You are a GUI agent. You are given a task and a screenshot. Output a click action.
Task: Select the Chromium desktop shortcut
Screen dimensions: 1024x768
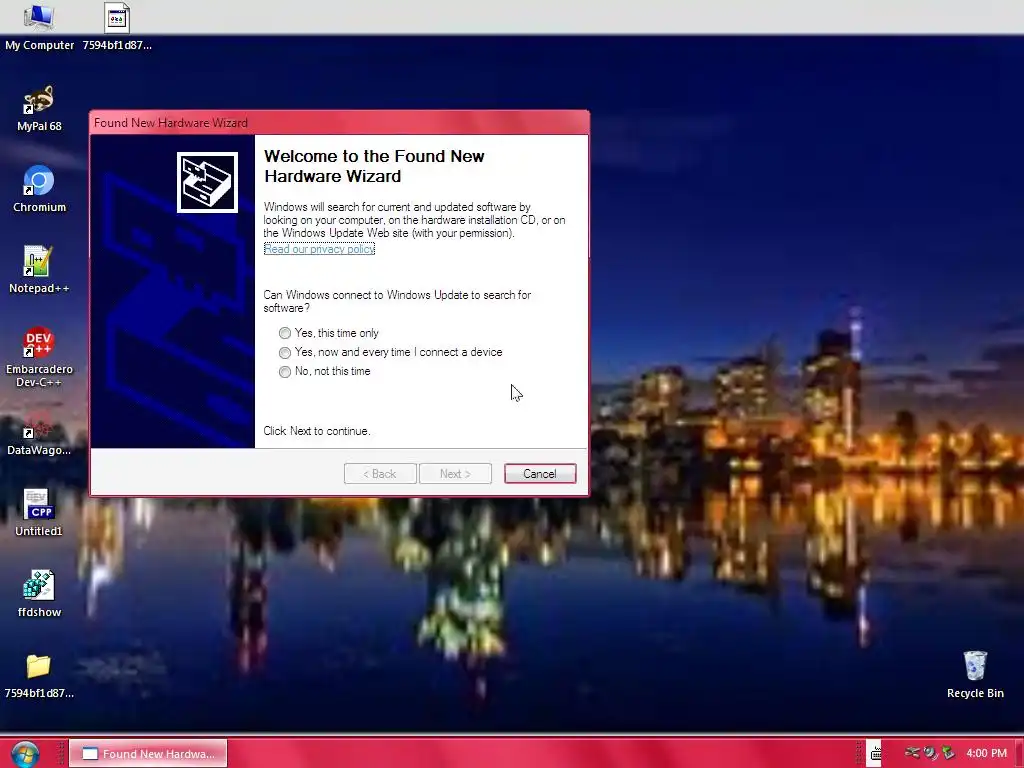click(x=39, y=189)
